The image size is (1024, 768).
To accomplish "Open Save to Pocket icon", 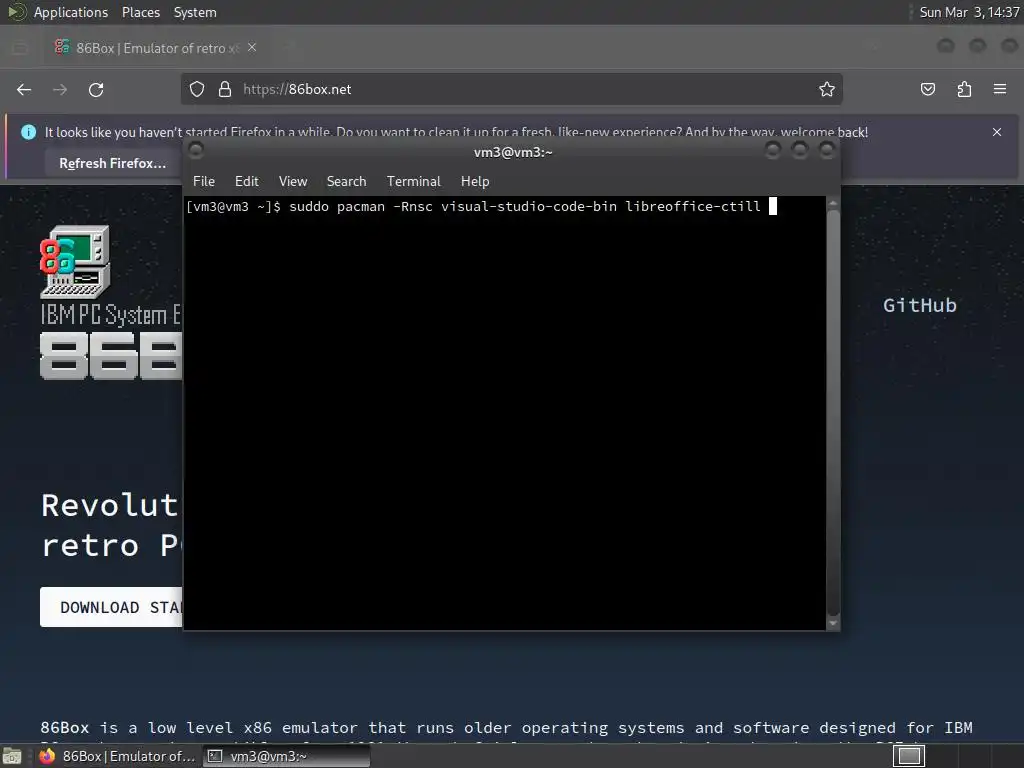I will pyautogui.click(x=928, y=89).
